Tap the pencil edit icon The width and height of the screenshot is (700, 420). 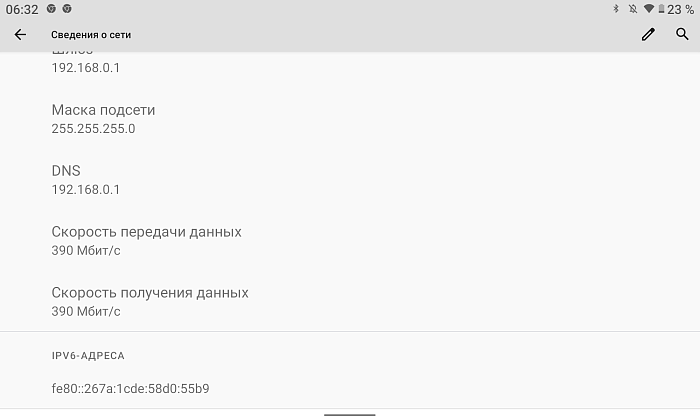(648, 34)
